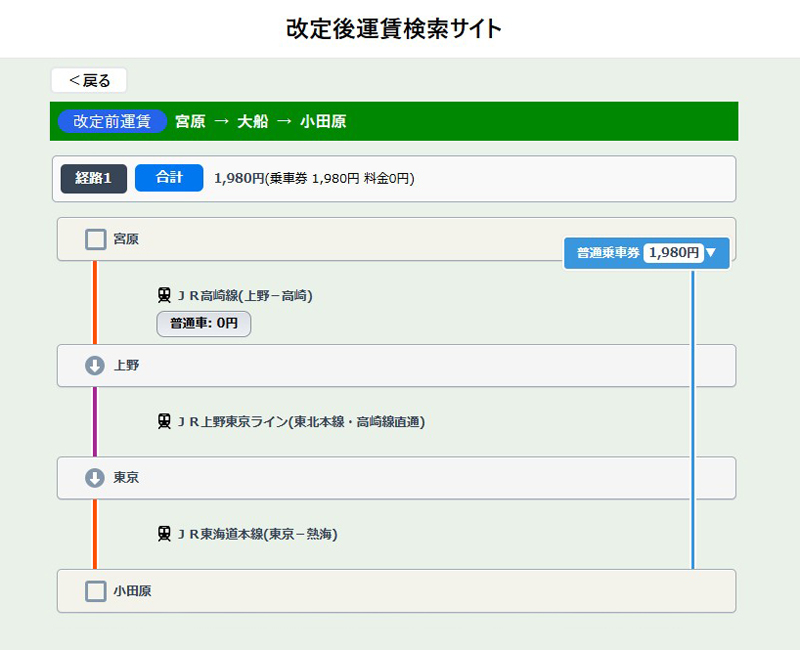Viewport: 800px width, 650px height.
Task: Click the 改定前運賃 blue pill label
Action: point(112,121)
